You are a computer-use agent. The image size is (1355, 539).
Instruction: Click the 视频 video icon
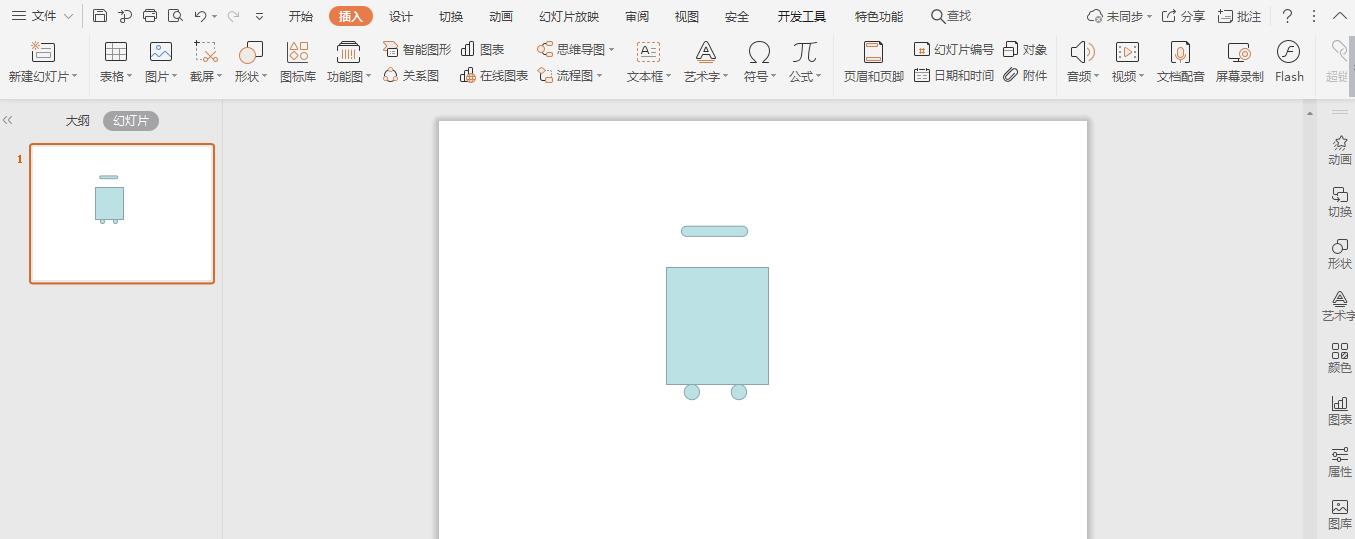click(x=1127, y=52)
